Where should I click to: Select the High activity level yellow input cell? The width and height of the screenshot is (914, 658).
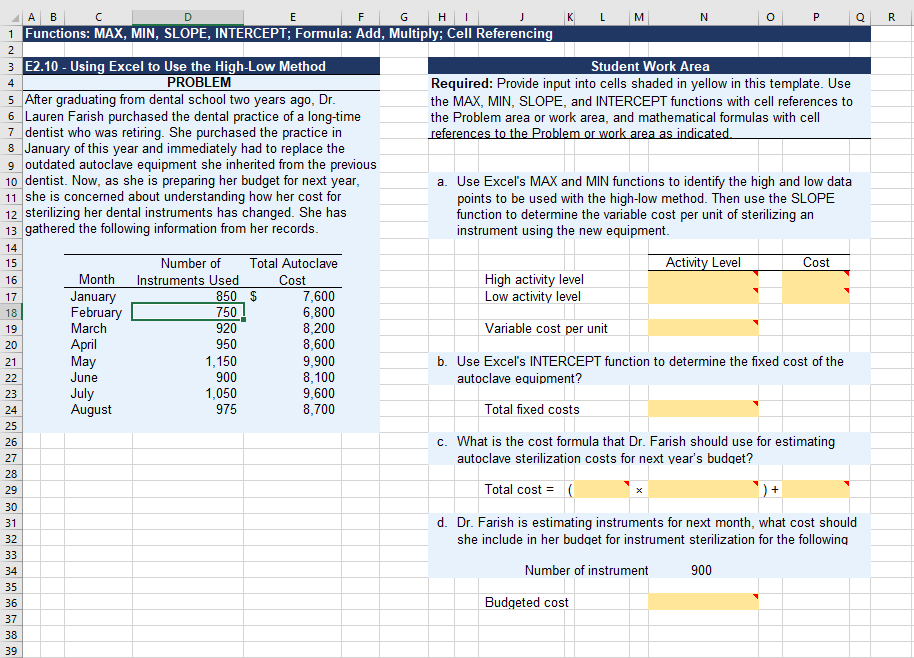tap(700, 282)
